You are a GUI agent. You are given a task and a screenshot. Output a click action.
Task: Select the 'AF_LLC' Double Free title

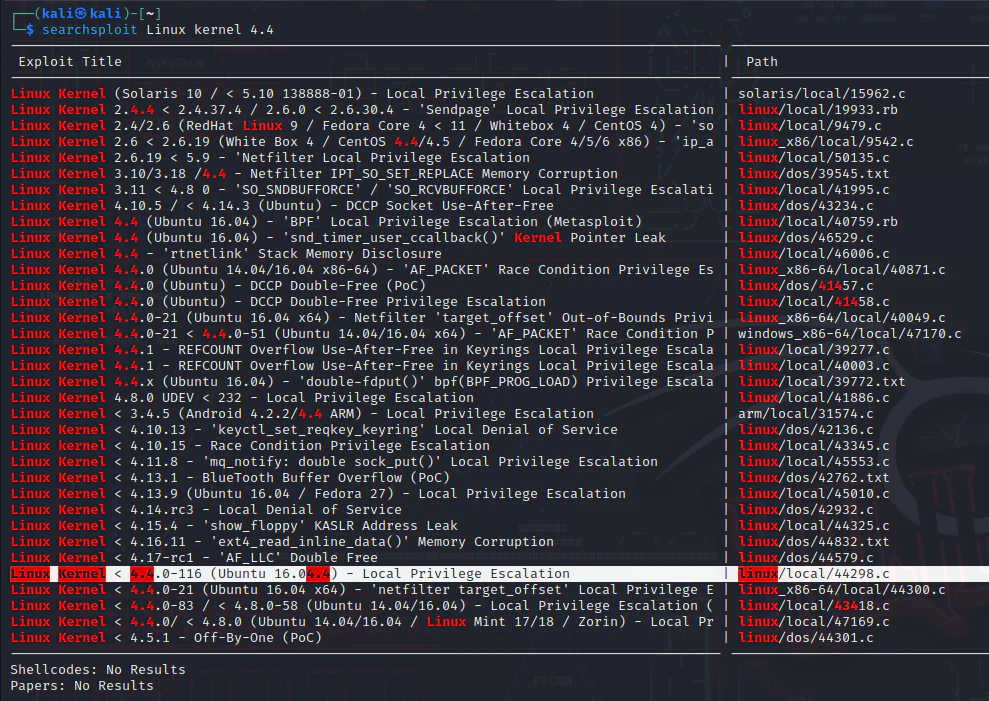[x=194, y=558]
